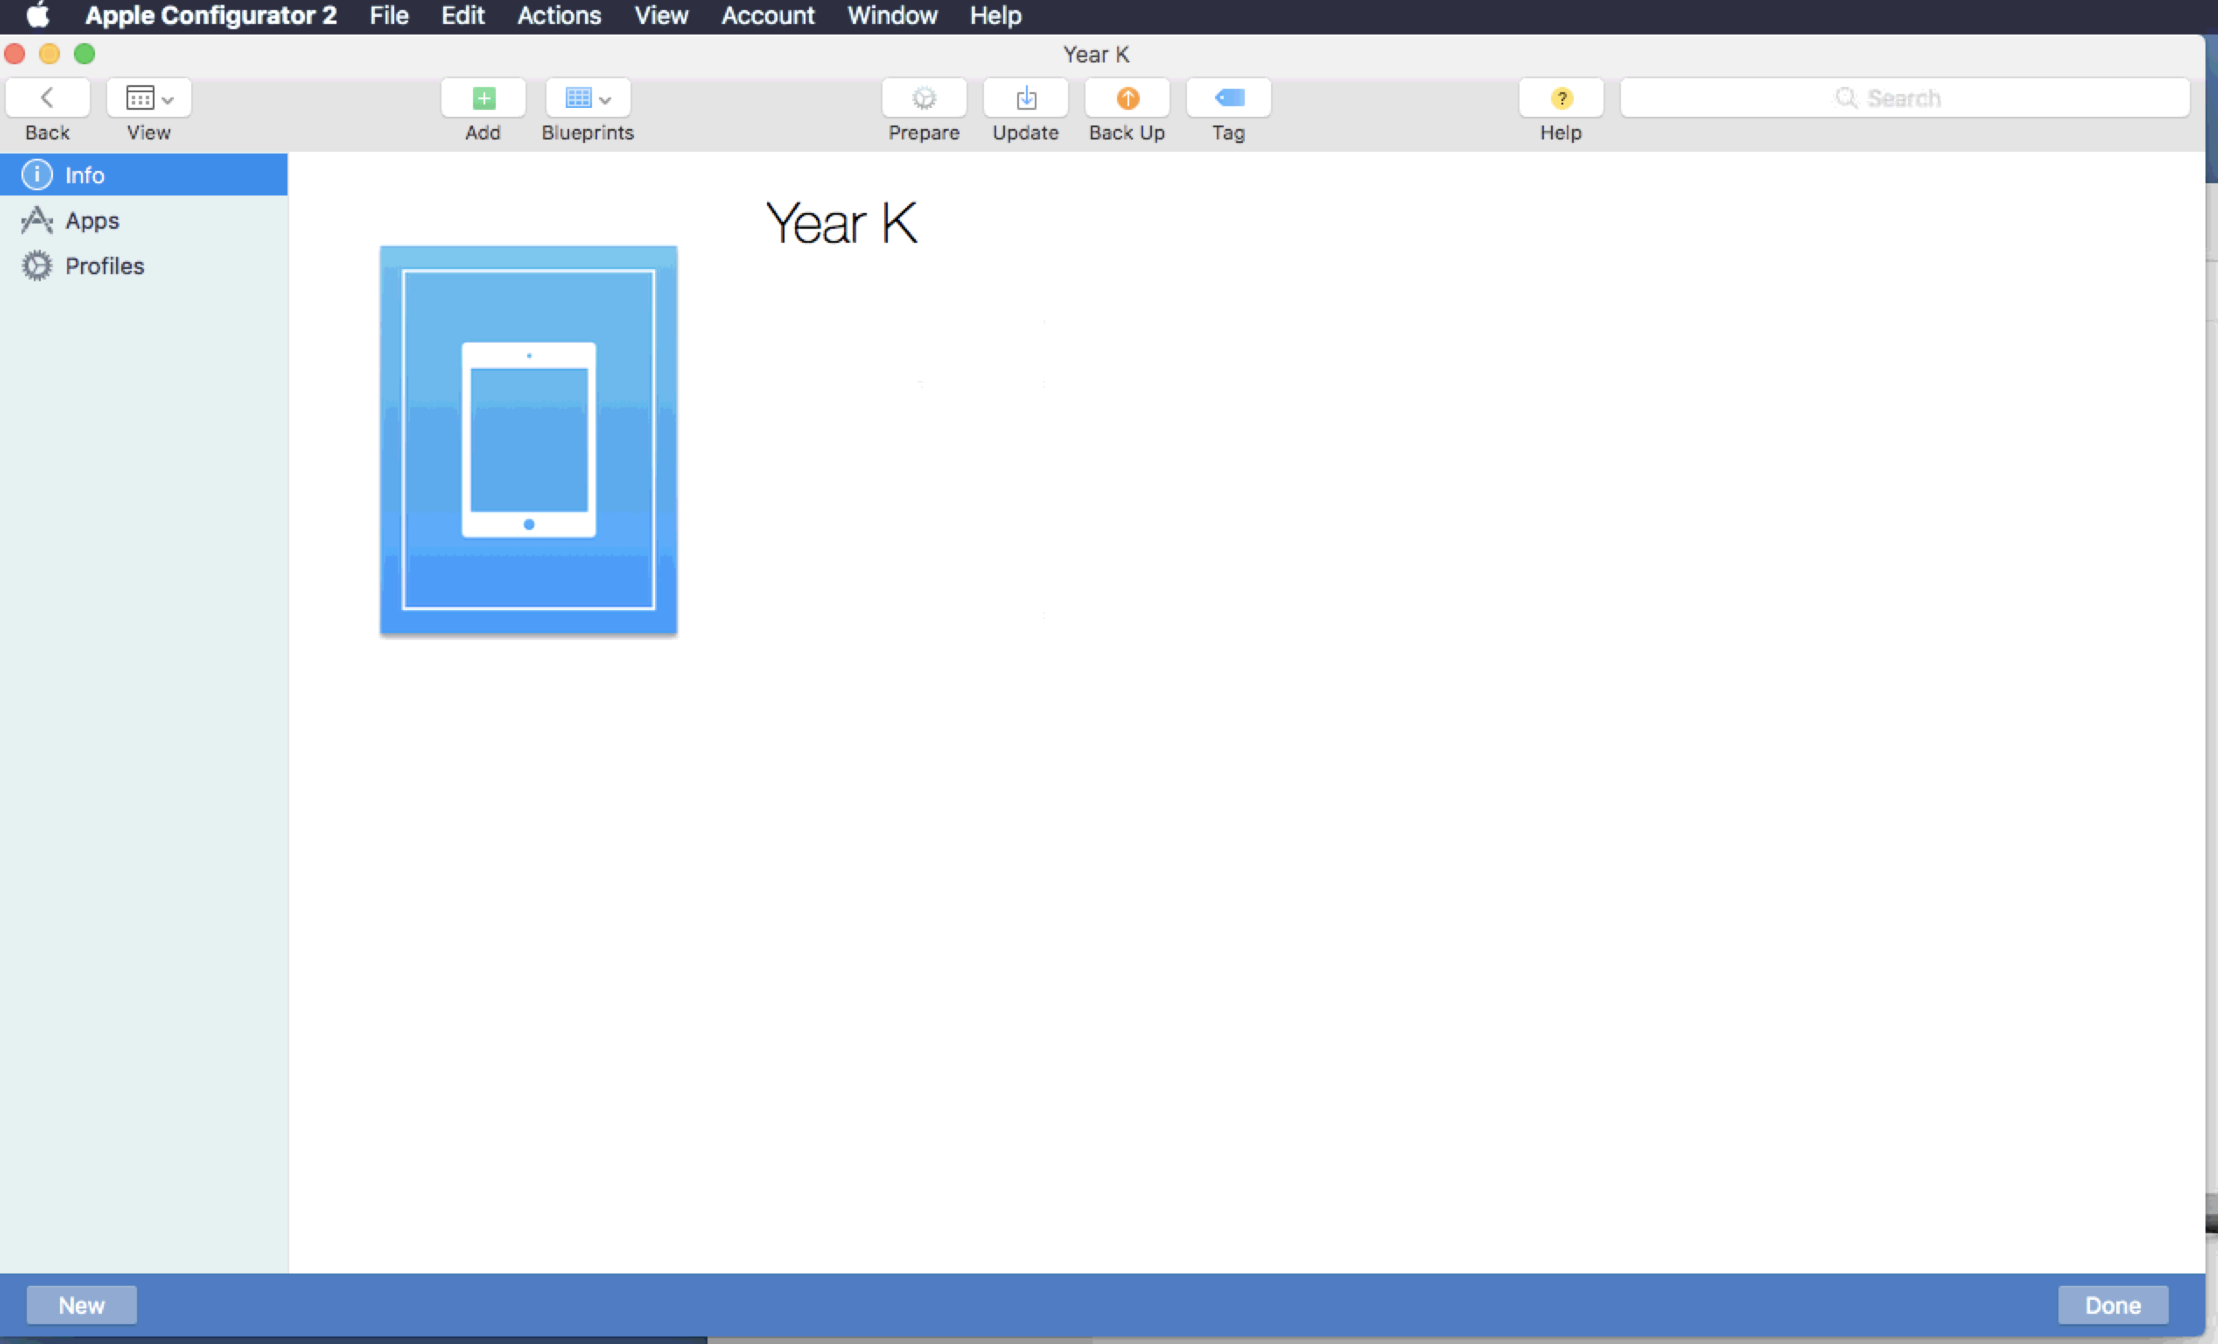Screen dimensions: 2218x1344
Task: Select Profiles in the sidebar
Action: [x=104, y=266]
